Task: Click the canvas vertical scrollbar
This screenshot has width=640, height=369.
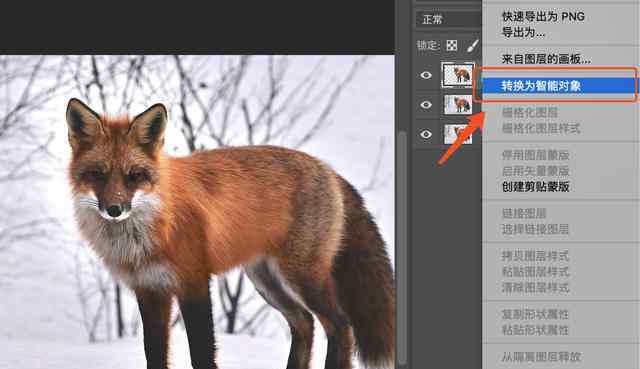Action: coord(402,247)
